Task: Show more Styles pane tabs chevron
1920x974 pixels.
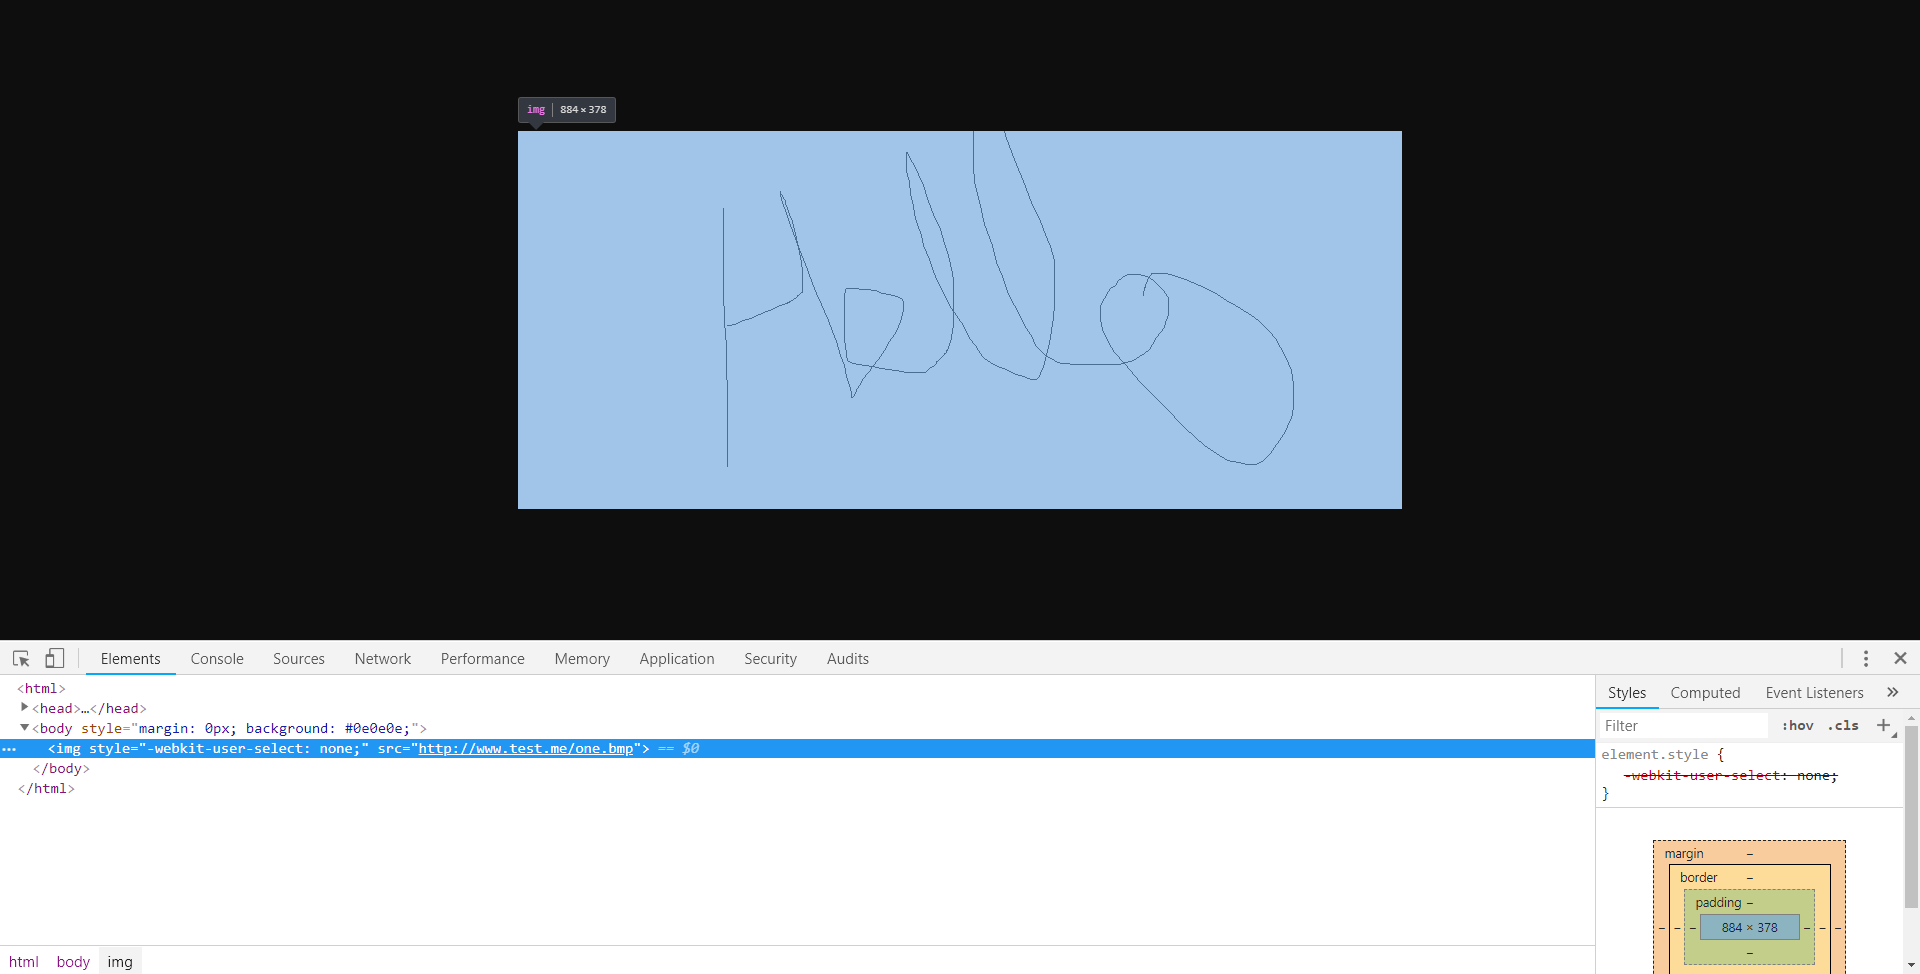Action: pyautogui.click(x=1892, y=692)
